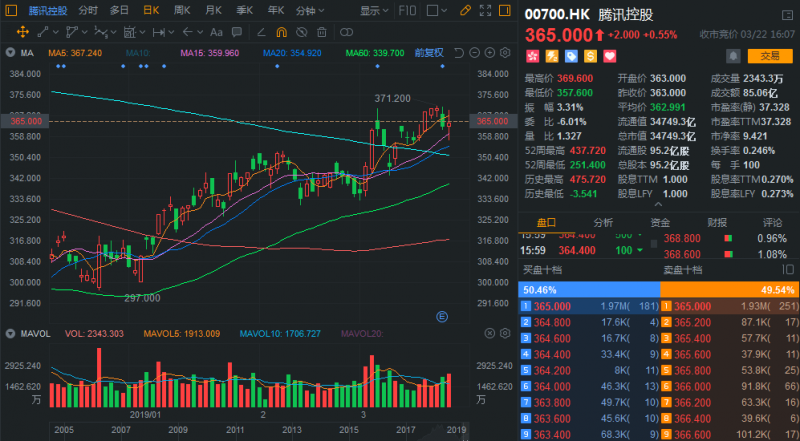Screen dimensions: 800x441
Task: Select the move/pan cursor tool
Action: click(x=22, y=33)
